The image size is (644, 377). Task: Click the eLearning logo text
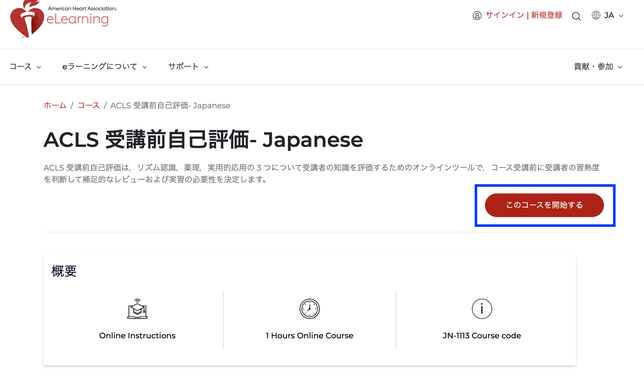[x=78, y=19]
